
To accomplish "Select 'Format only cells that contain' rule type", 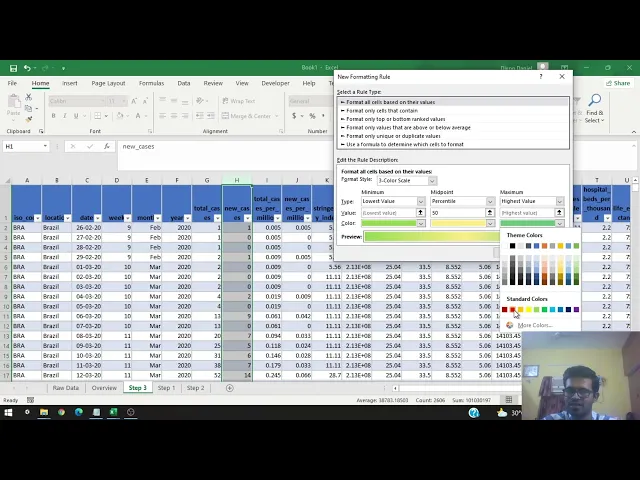I will [453, 111].
